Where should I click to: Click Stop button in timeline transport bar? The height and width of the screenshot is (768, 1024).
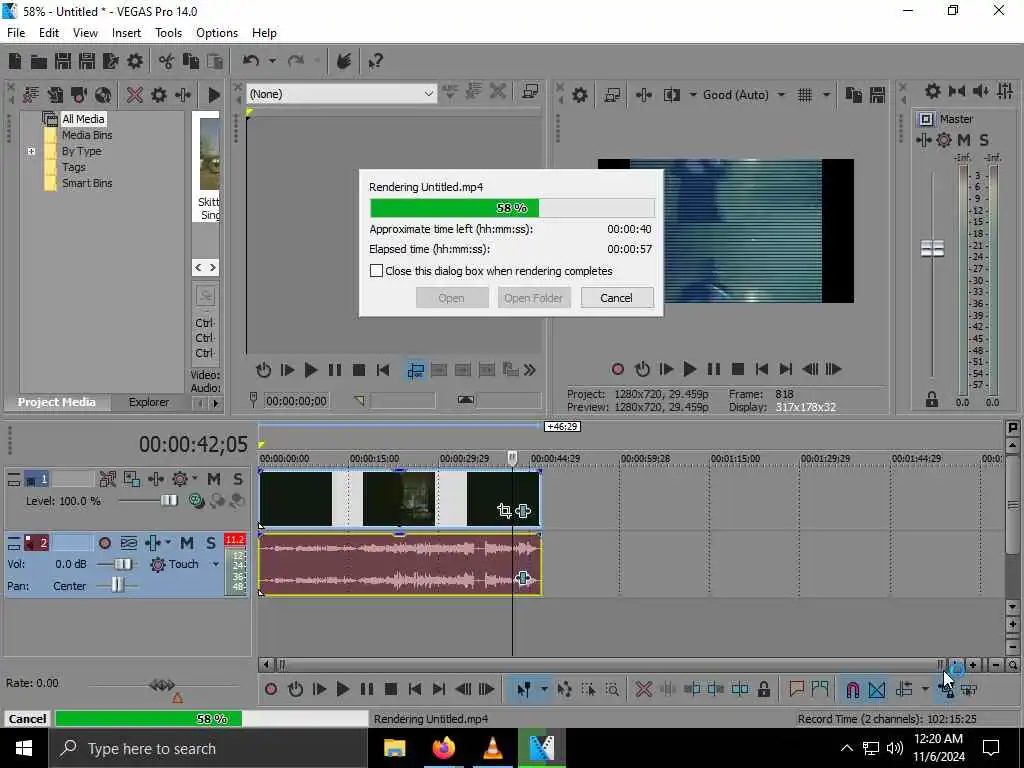(x=391, y=689)
